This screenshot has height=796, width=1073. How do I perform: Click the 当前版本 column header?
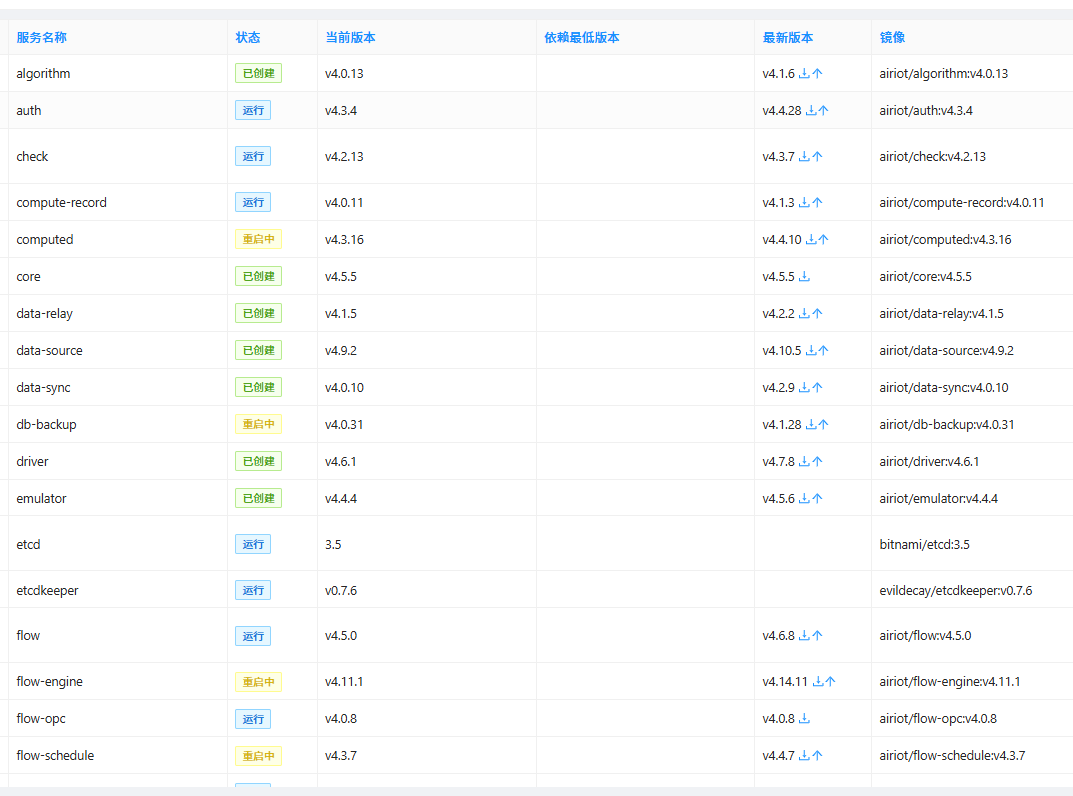click(350, 38)
